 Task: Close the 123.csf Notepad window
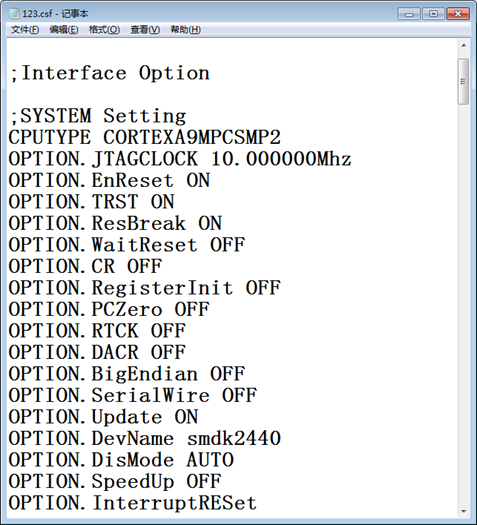point(458,14)
